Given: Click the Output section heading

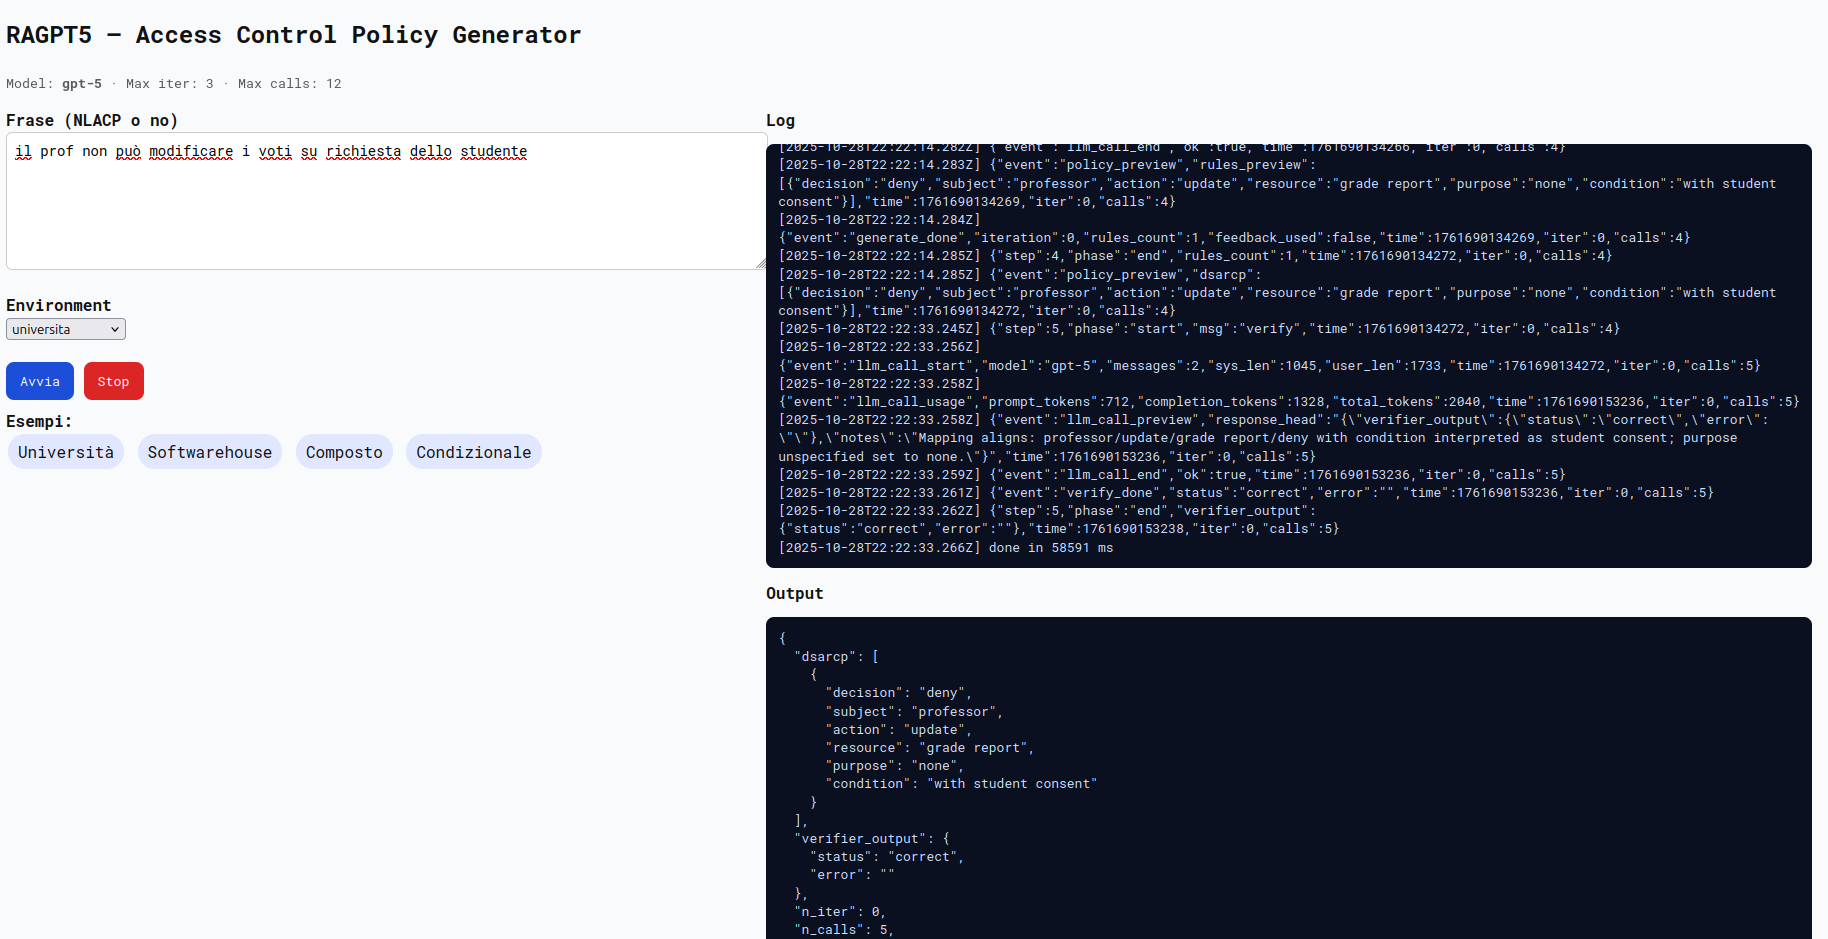Looking at the screenshot, I should (x=794, y=593).
